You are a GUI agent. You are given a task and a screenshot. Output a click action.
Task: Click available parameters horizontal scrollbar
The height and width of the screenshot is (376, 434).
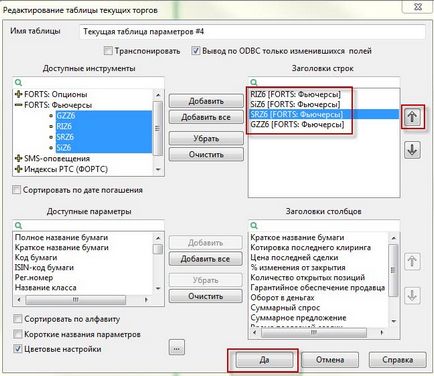76,300
